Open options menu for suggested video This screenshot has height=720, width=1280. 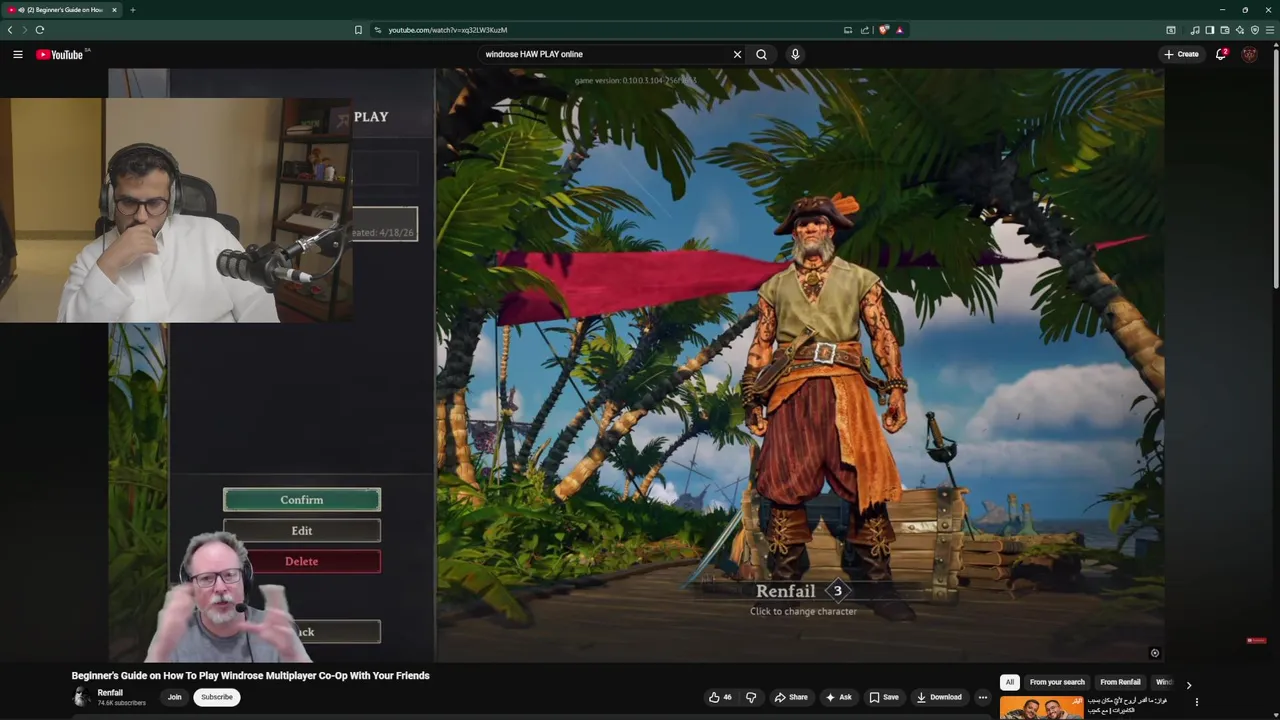[x=1197, y=702]
